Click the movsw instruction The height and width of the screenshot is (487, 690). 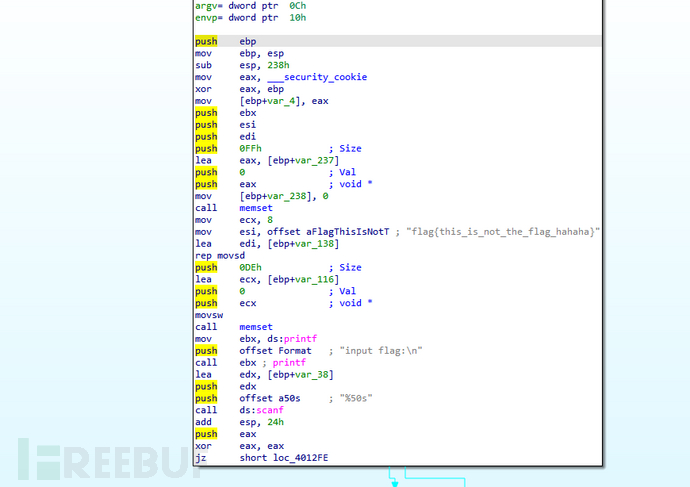(210, 315)
